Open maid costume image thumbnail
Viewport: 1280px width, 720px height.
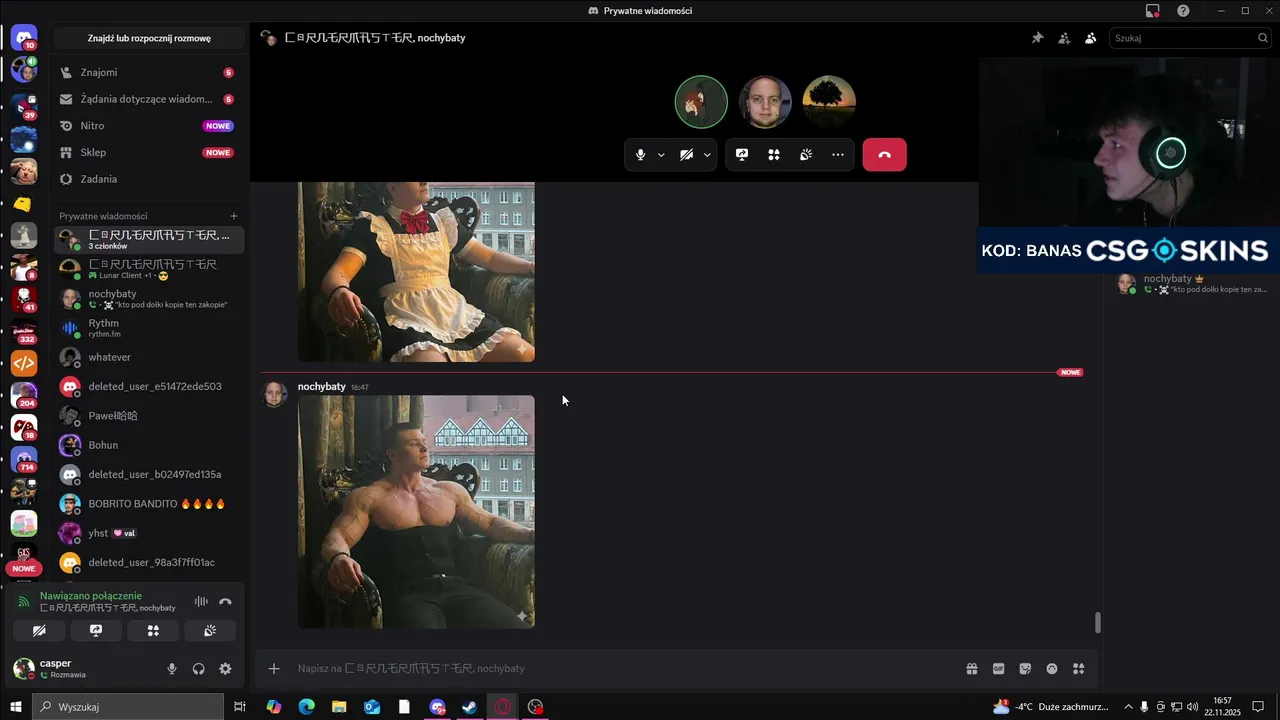(x=416, y=272)
